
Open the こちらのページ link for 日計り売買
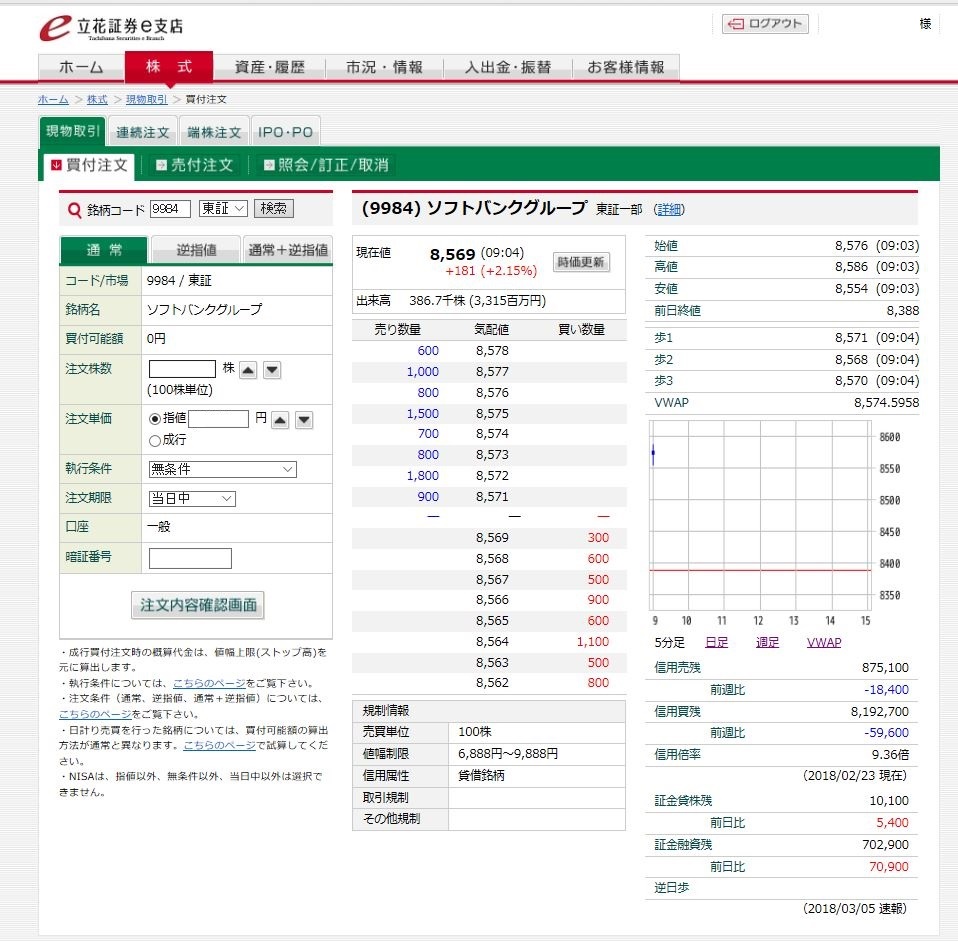coord(220,745)
